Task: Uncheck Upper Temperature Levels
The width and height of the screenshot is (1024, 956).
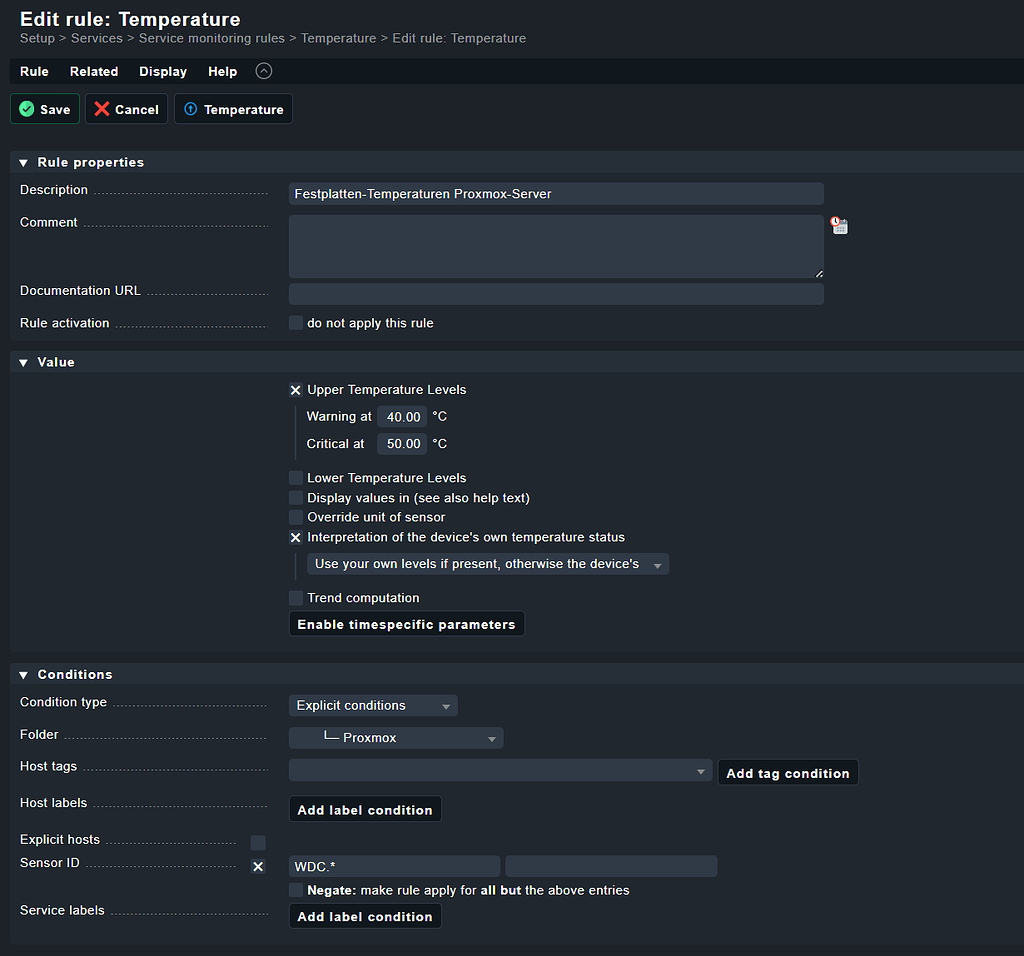Action: tap(296, 390)
